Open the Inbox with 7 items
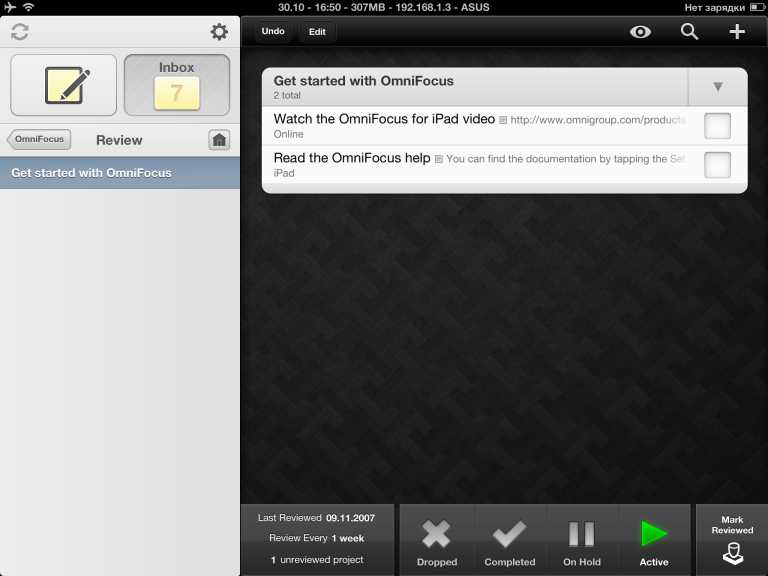 tap(177, 85)
